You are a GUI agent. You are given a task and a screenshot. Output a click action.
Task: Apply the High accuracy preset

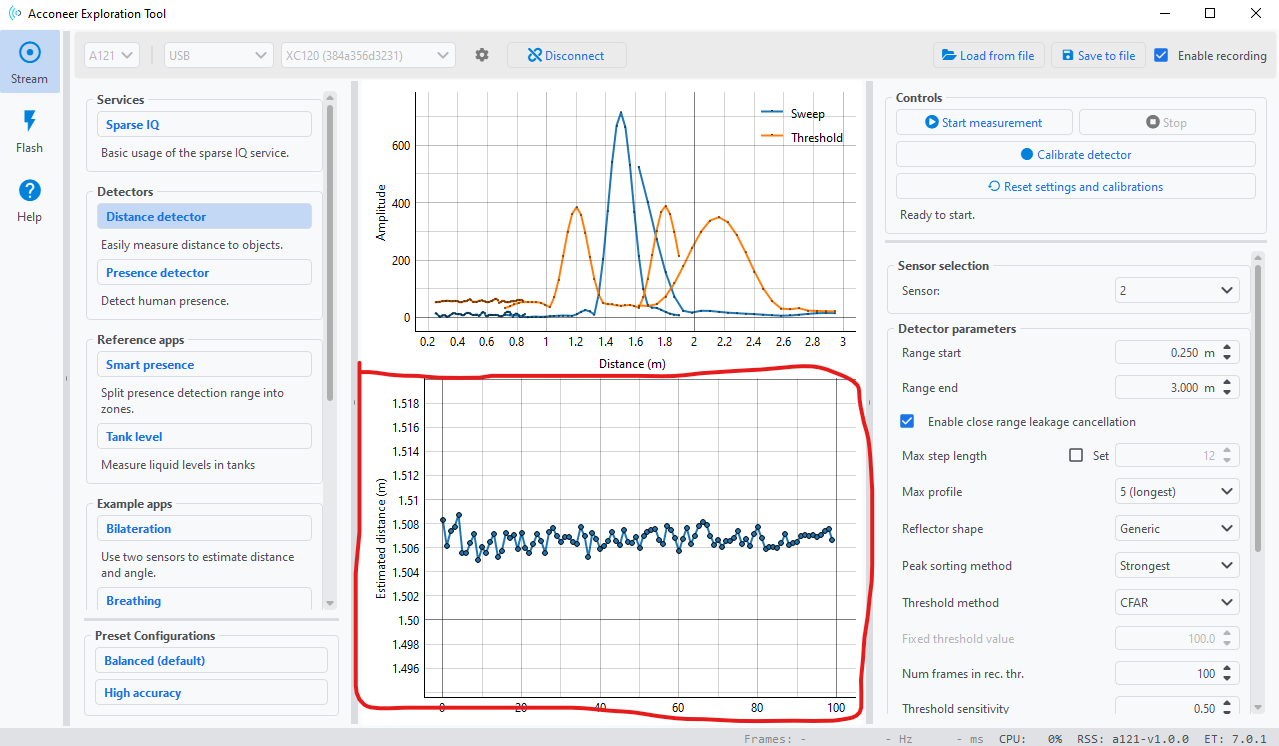click(211, 692)
